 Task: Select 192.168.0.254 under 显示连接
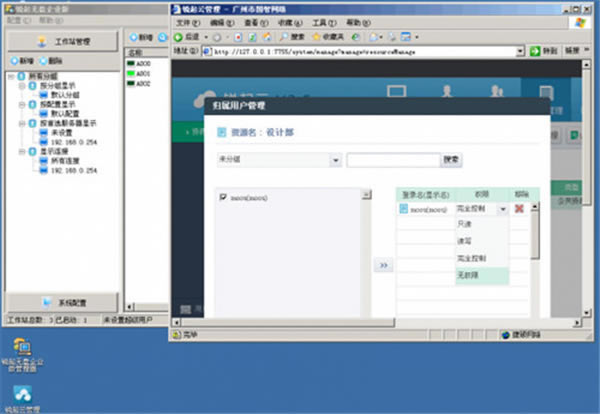pyautogui.click(x=74, y=170)
